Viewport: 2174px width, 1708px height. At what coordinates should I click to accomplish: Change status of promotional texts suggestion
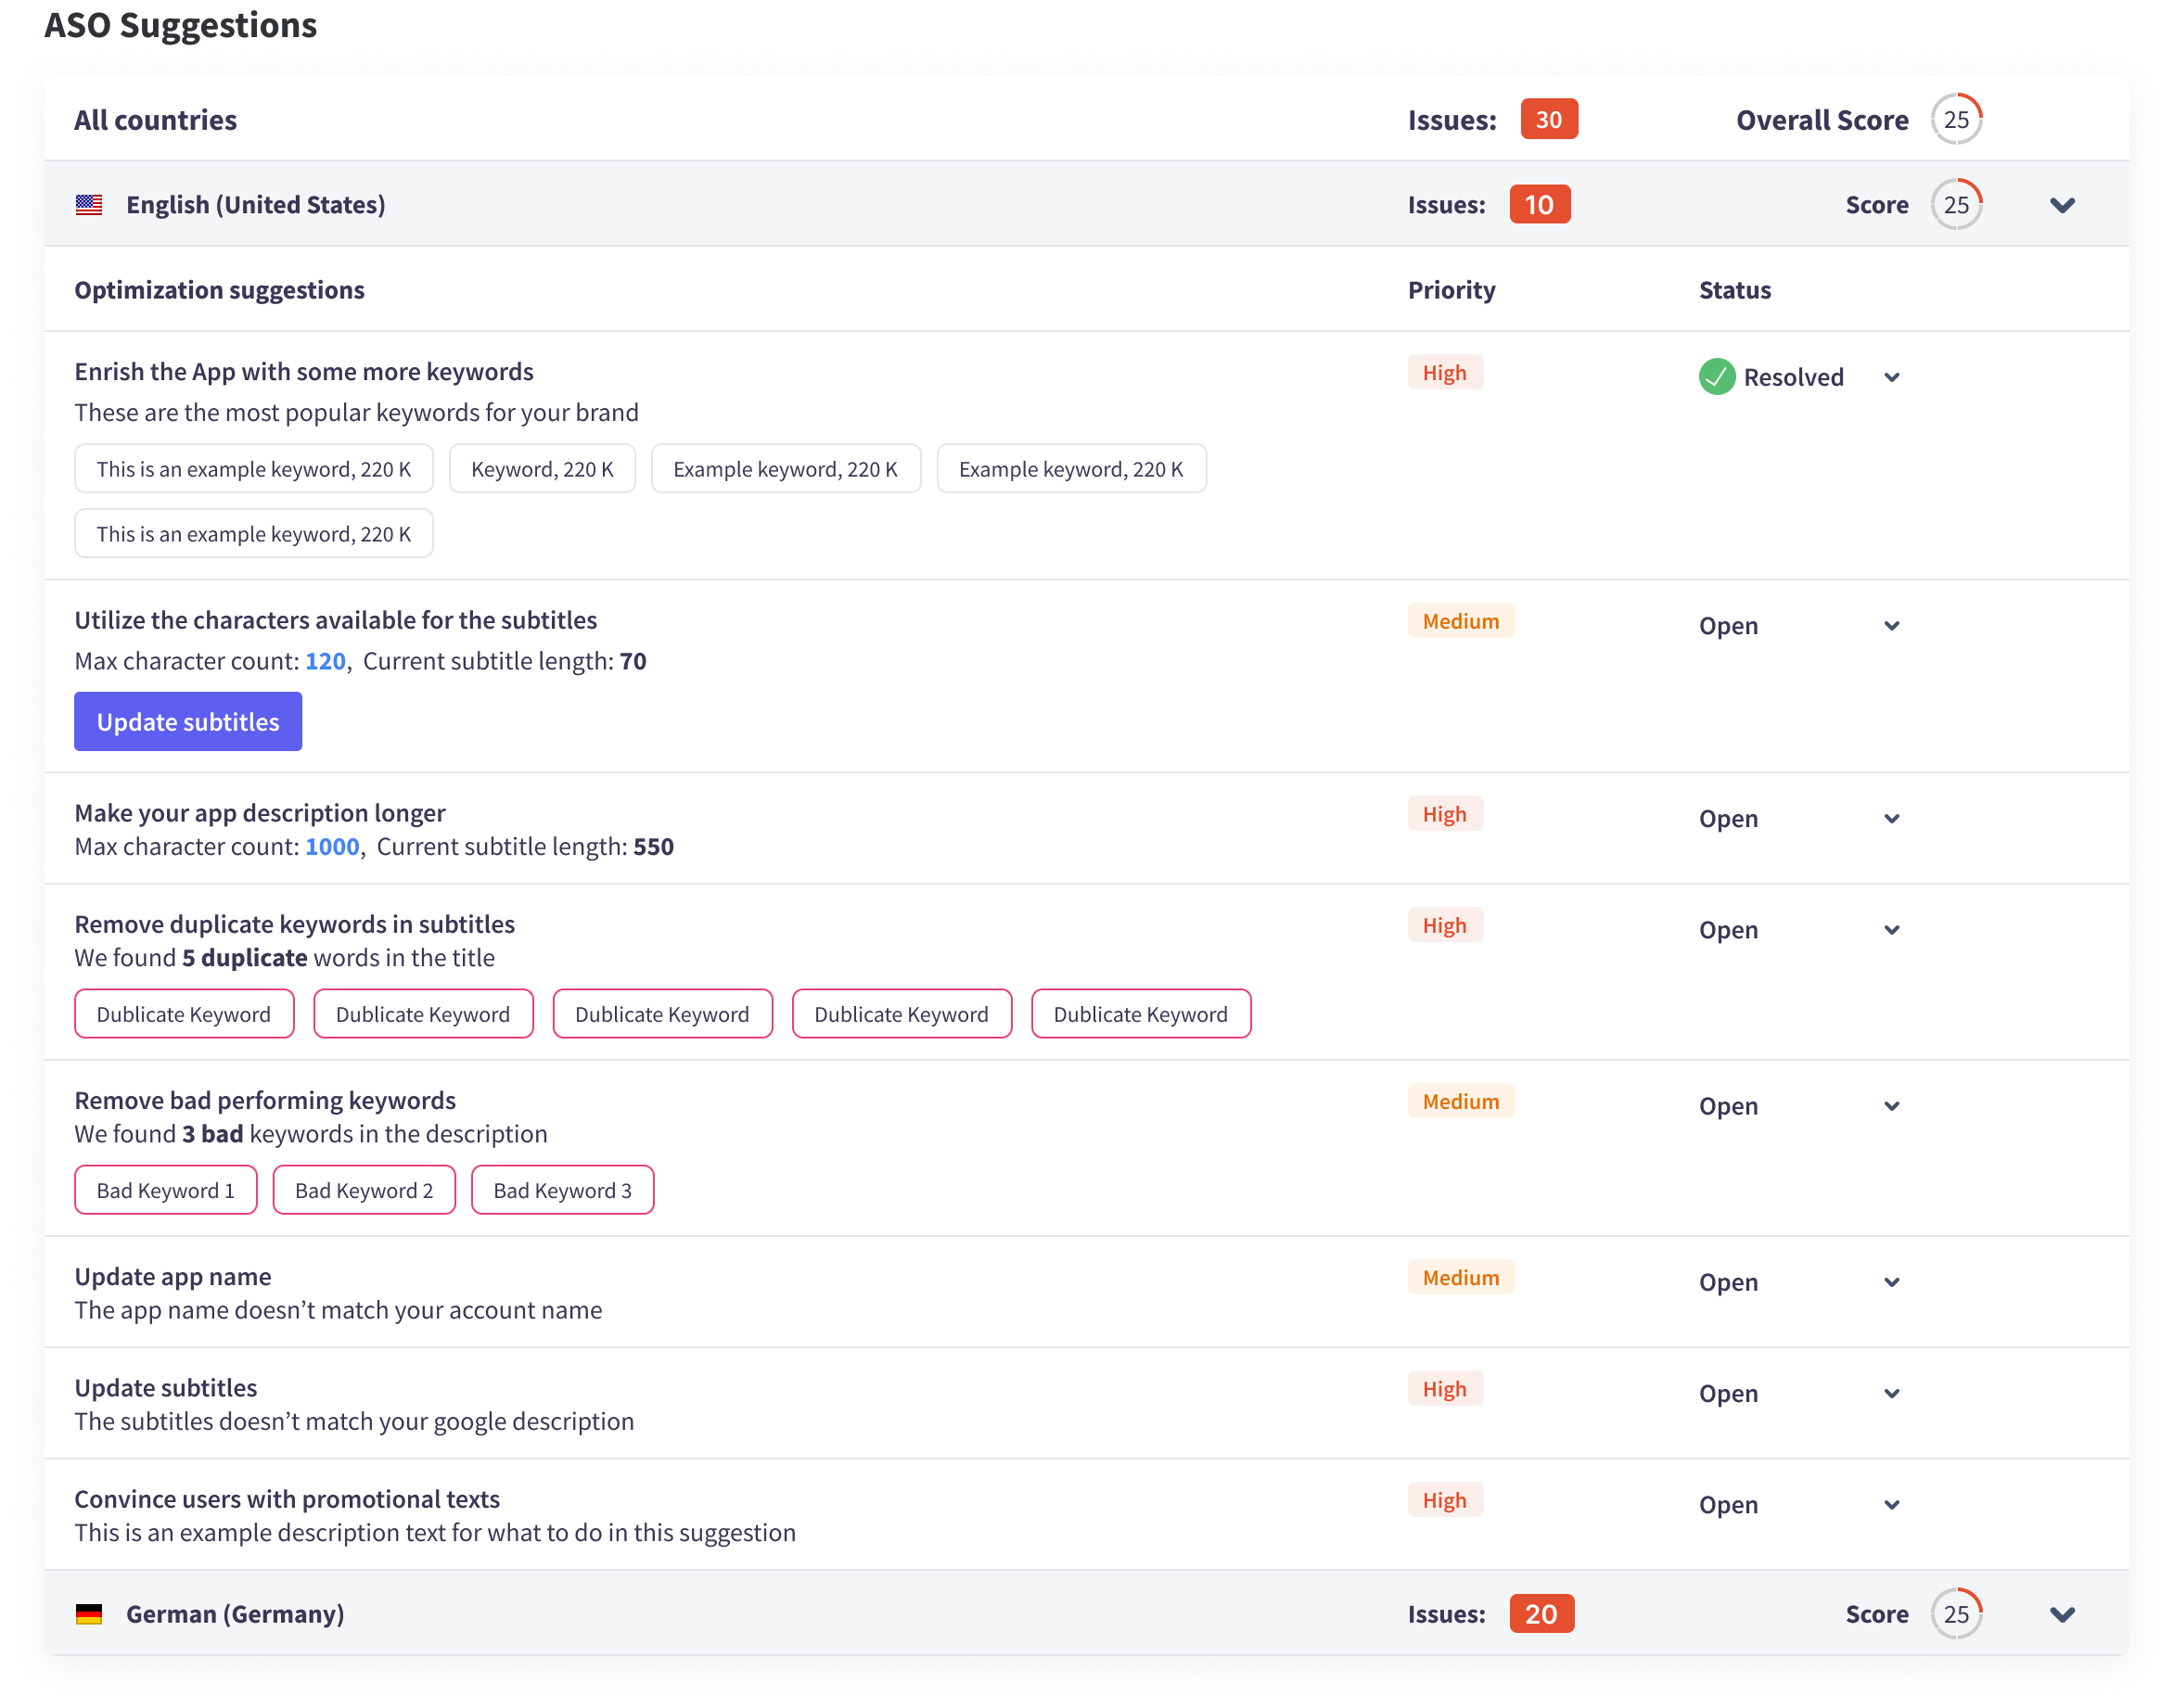pyautogui.click(x=1891, y=1505)
